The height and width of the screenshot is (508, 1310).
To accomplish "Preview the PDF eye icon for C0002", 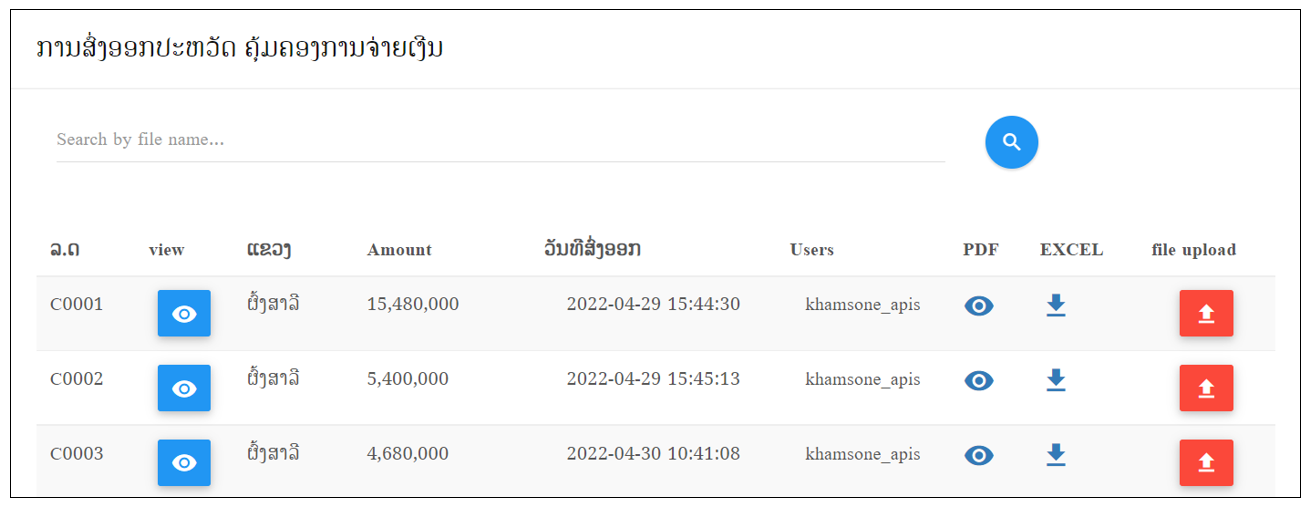I will pyautogui.click(x=979, y=381).
